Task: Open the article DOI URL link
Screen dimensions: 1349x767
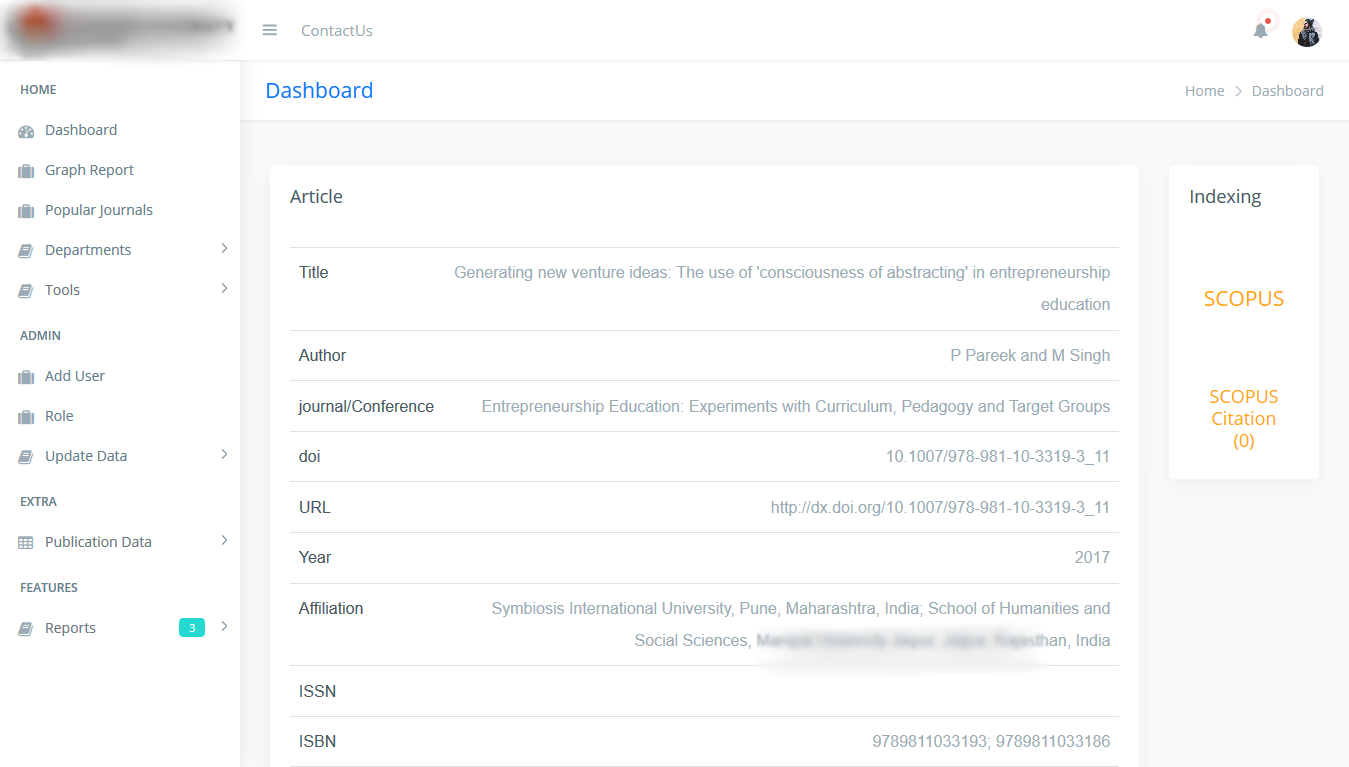Action: [x=939, y=507]
